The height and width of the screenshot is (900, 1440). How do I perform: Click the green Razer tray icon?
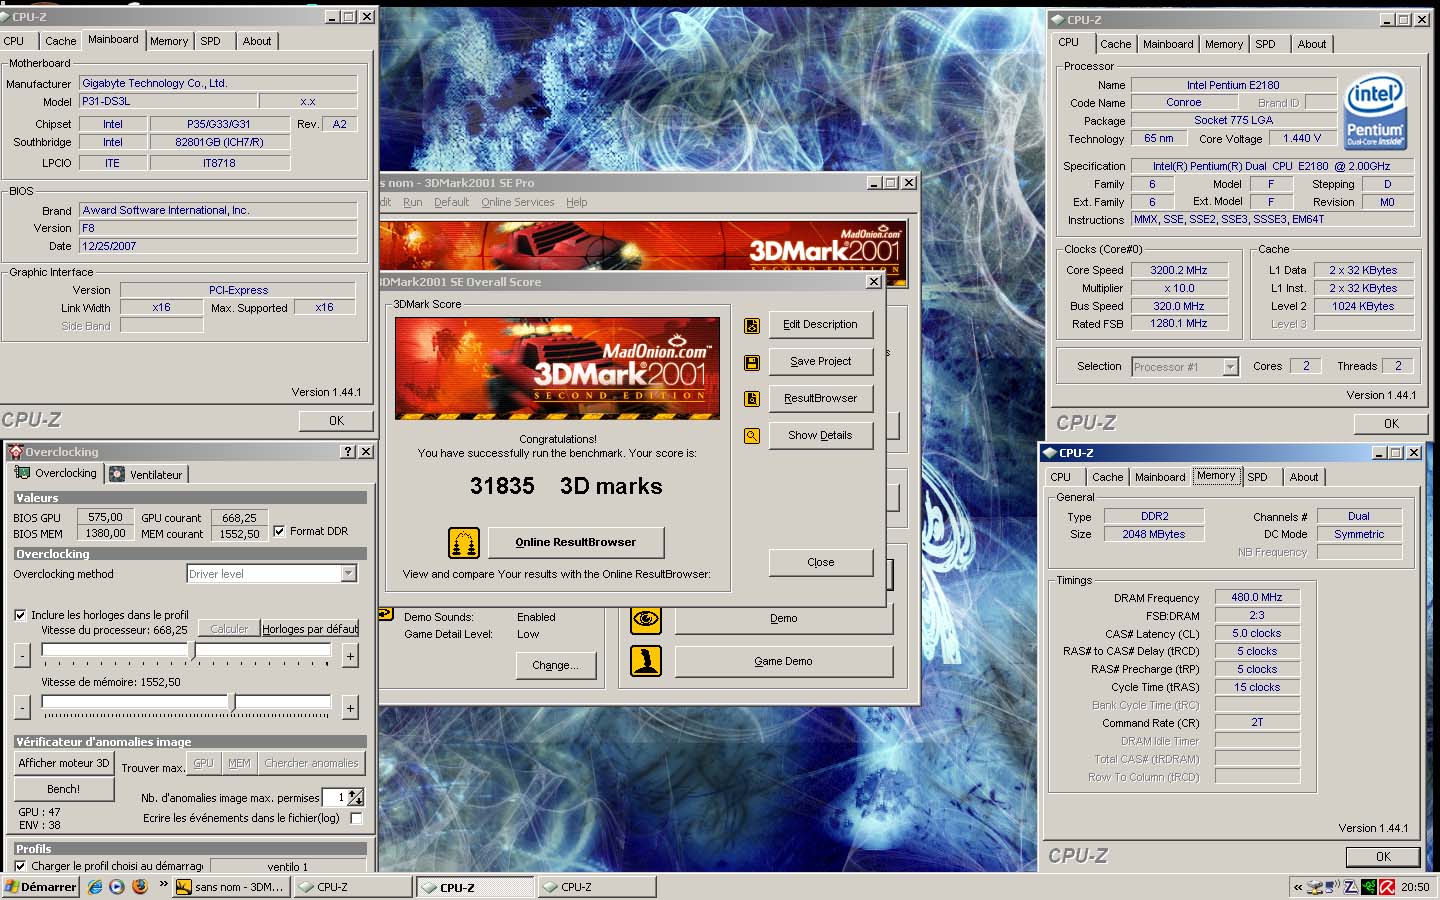point(1369,887)
